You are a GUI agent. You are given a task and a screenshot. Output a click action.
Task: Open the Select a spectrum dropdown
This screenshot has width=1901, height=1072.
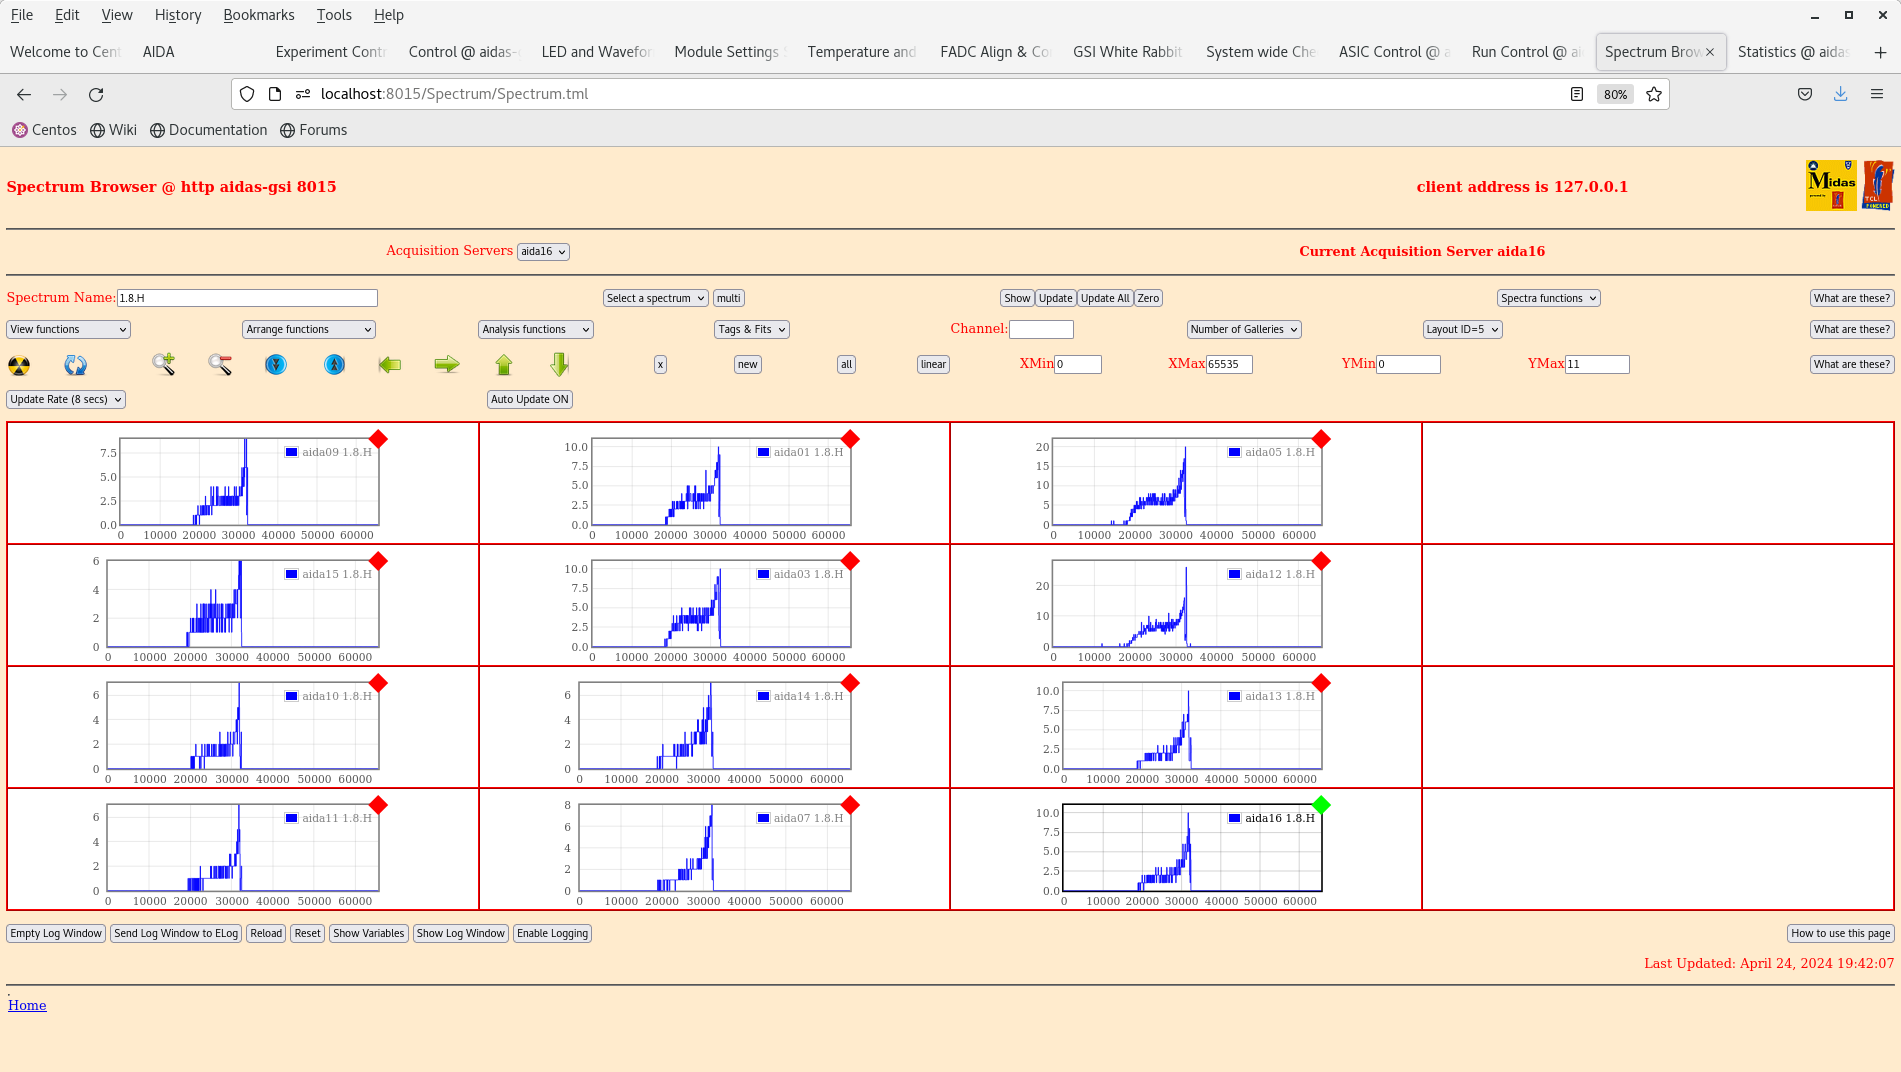[x=656, y=298]
